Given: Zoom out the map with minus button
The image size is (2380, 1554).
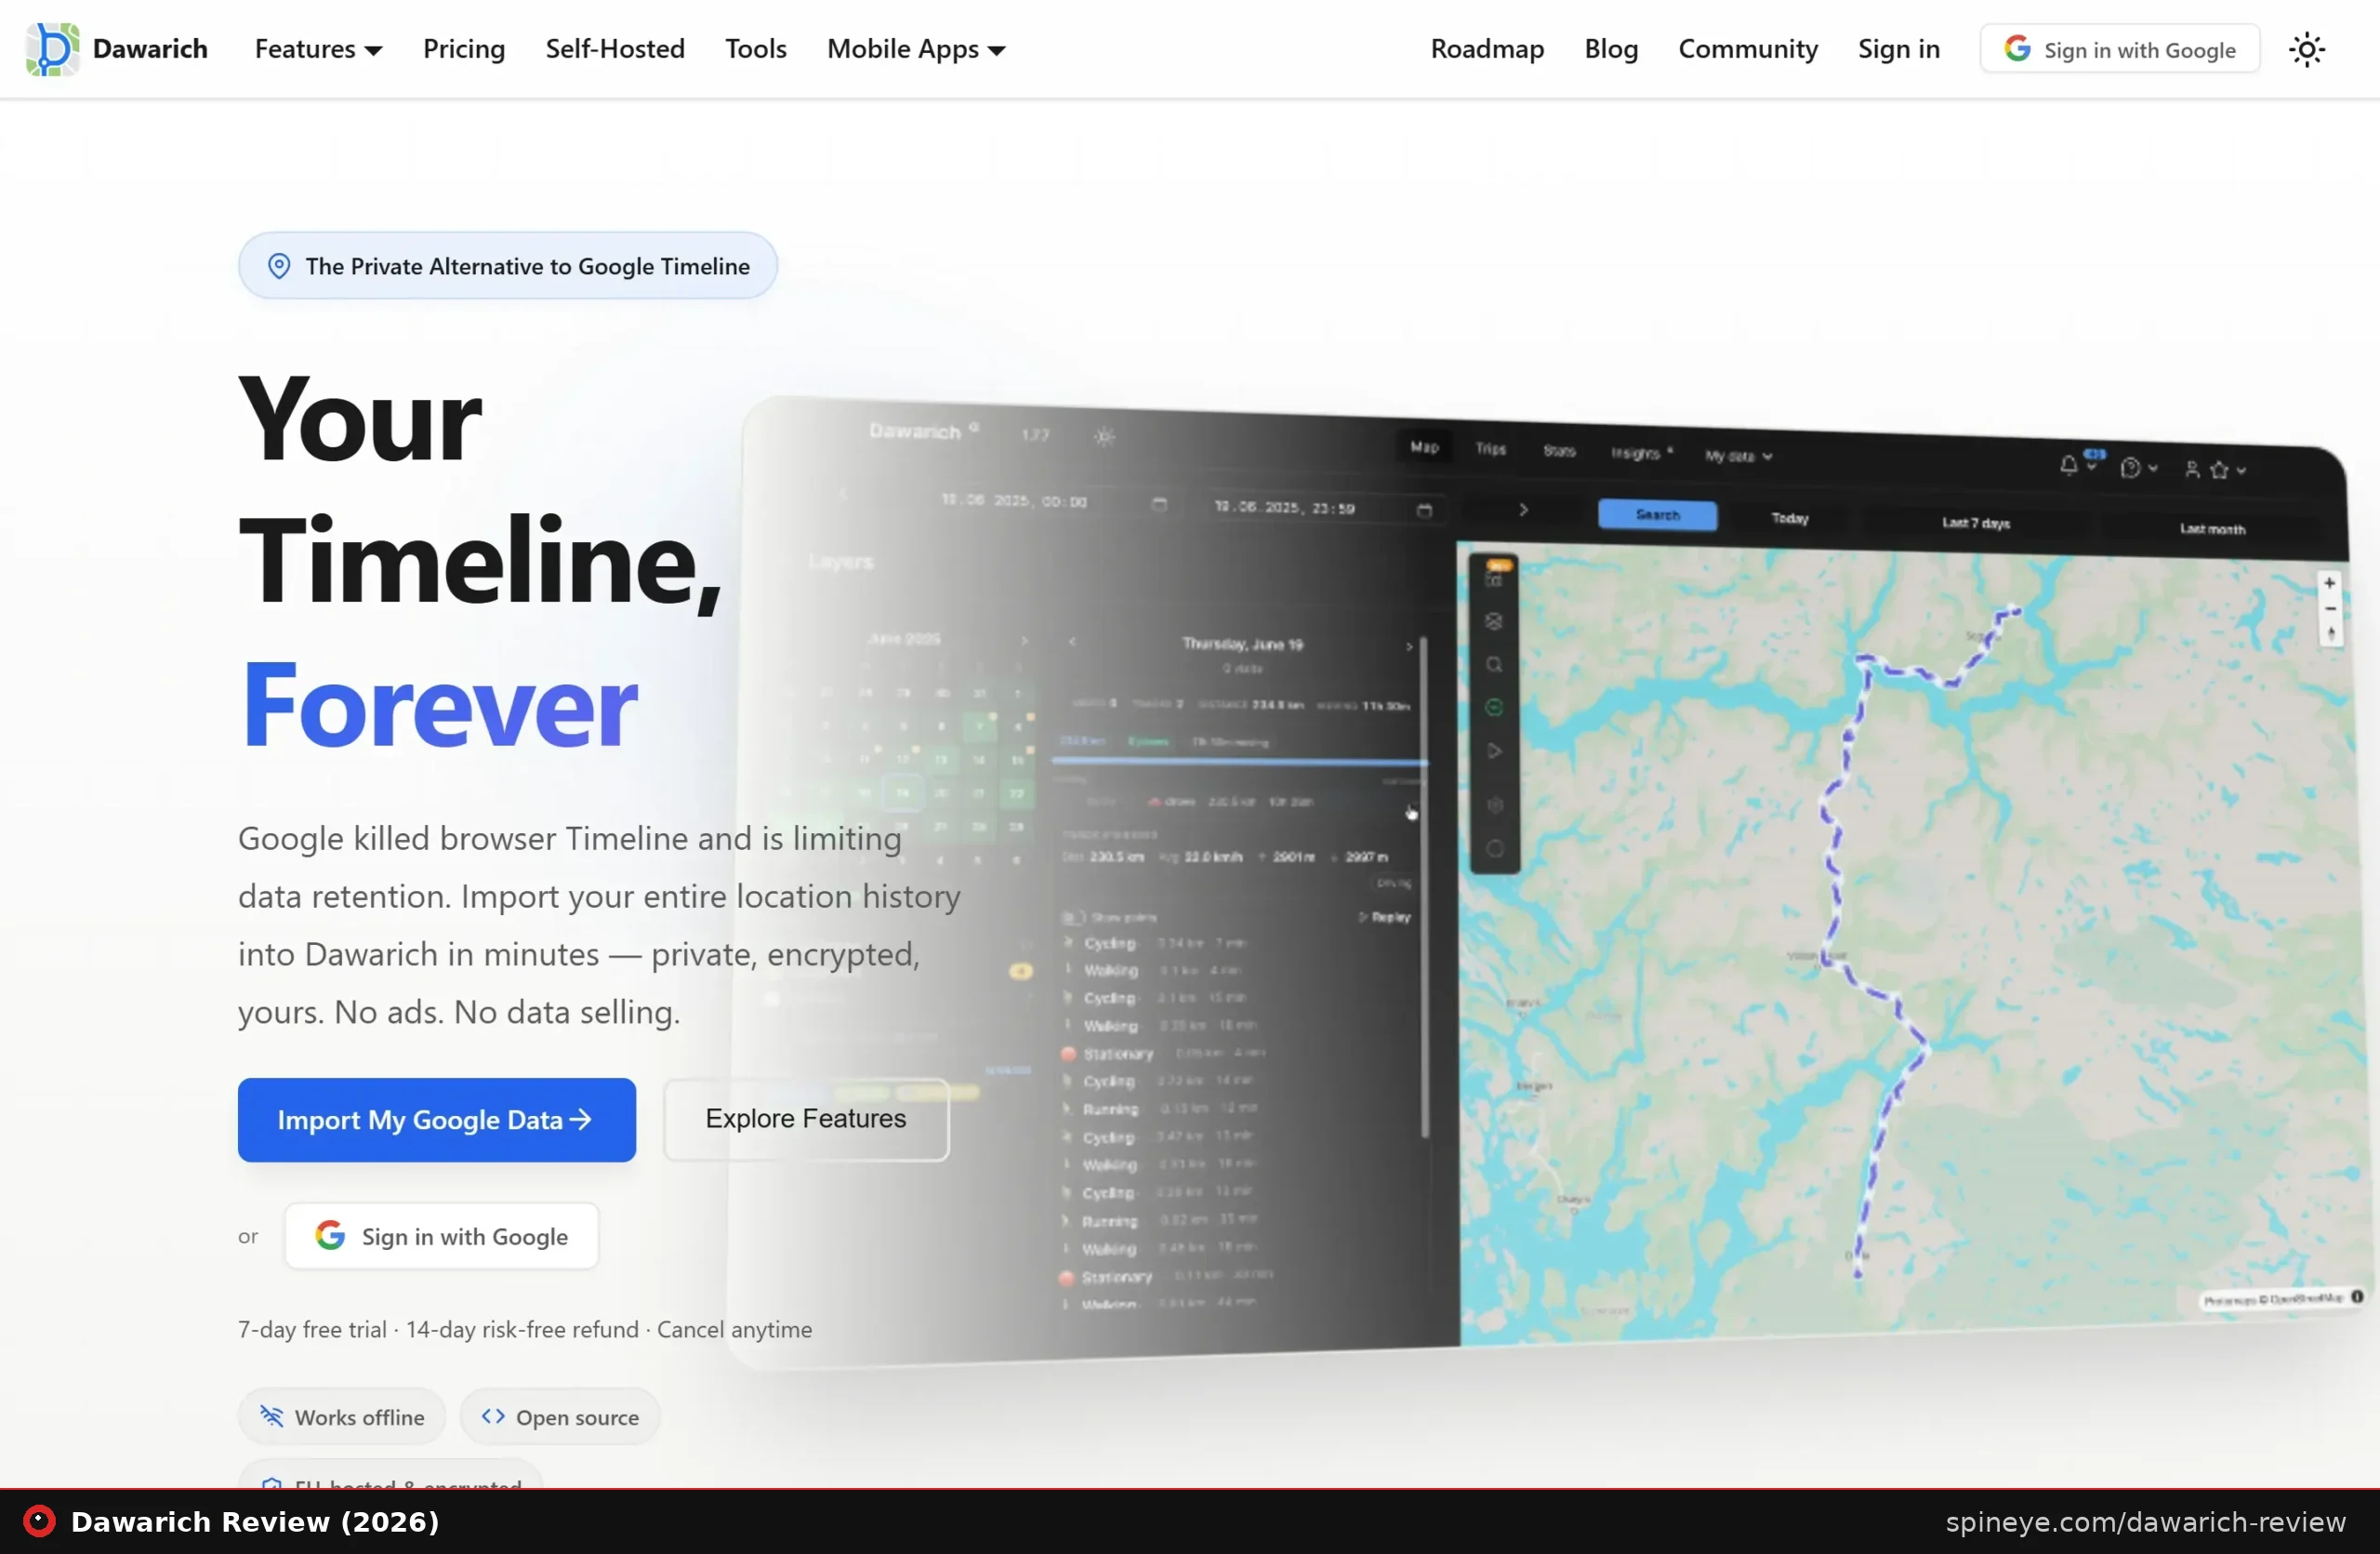Looking at the screenshot, I should pos(2330,609).
